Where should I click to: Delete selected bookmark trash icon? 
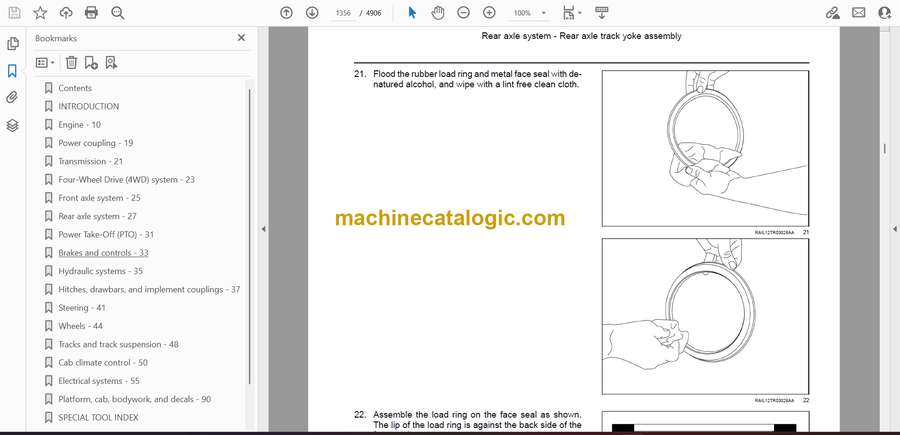click(x=72, y=62)
